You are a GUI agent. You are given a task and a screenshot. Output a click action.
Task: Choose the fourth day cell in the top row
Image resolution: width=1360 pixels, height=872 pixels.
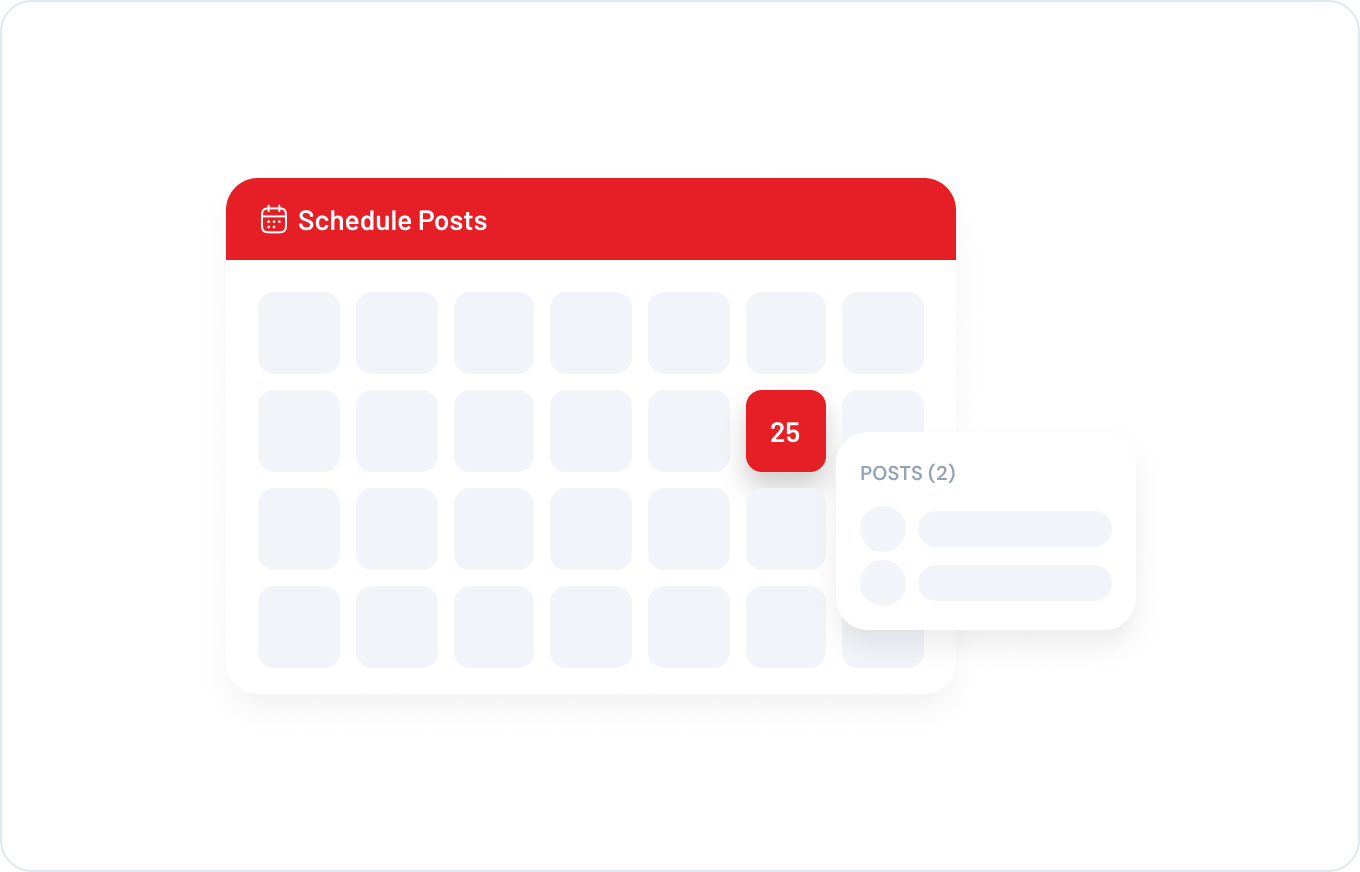coord(591,333)
